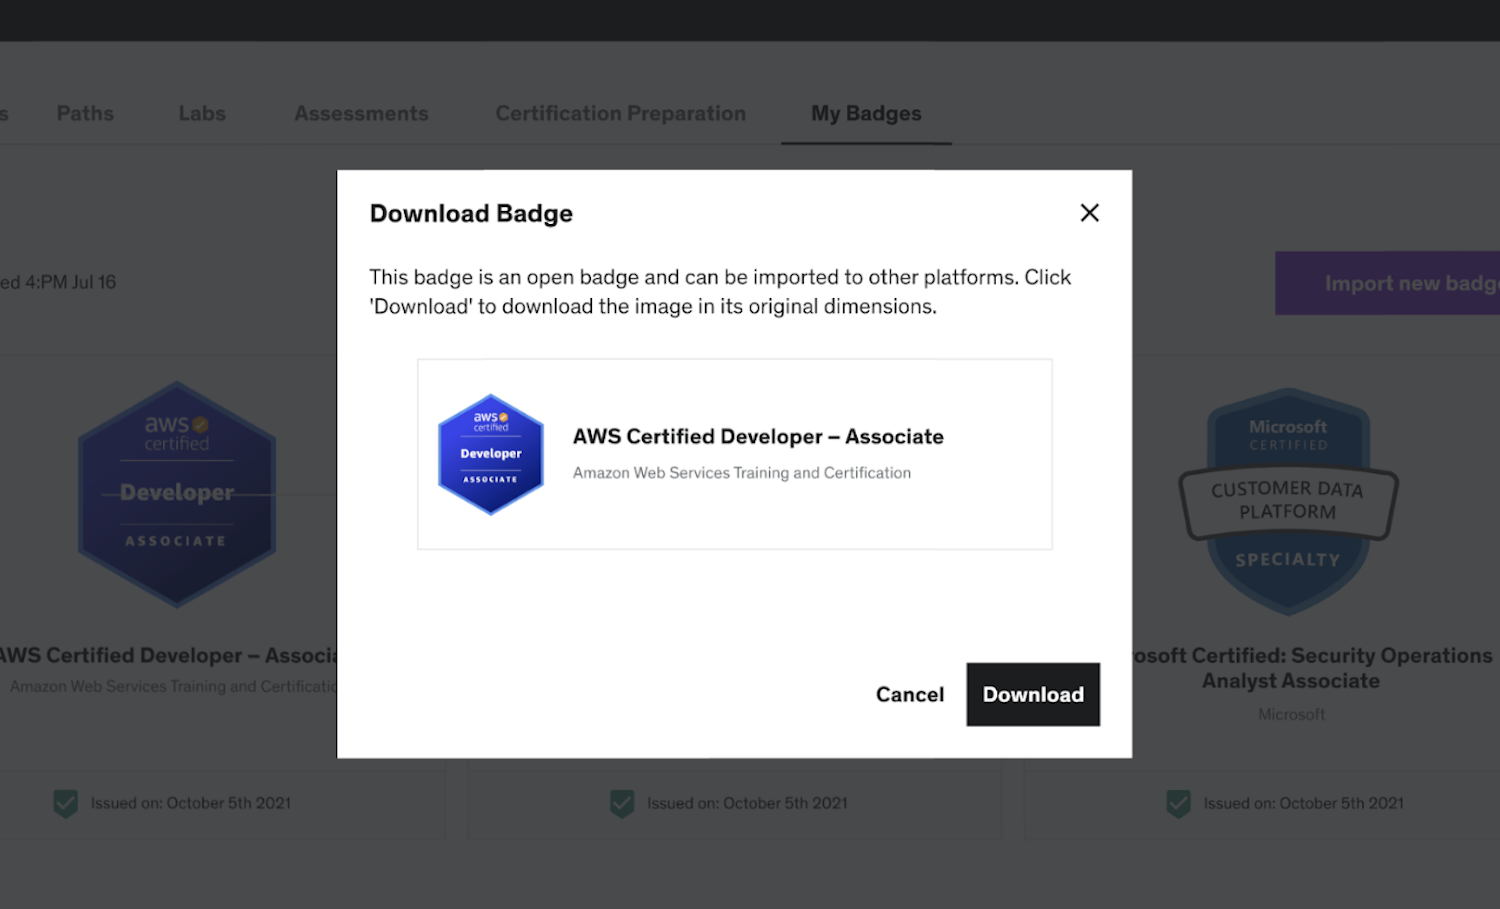
Task: Switch to Certification Preparation tab
Action: pyautogui.click(x=620, y=114)
